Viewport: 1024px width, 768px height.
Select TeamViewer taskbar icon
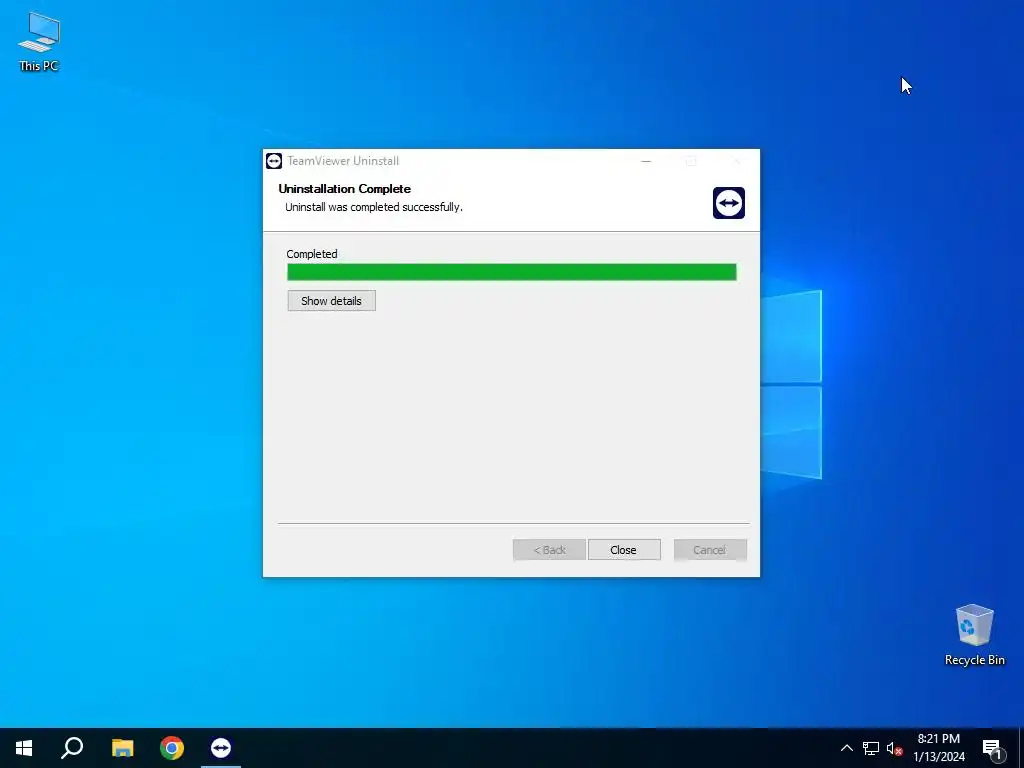coord(221,748)
